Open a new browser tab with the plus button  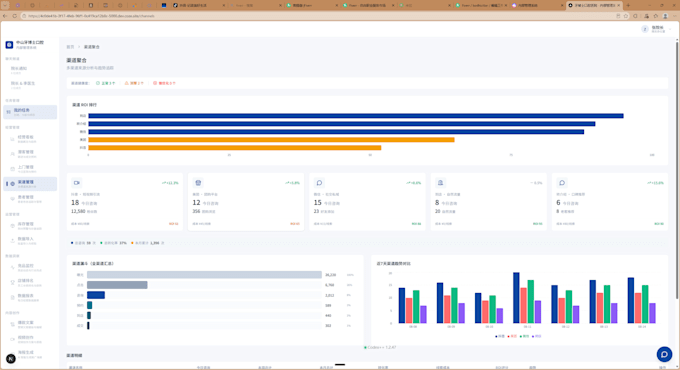click(x=628, y=5)
